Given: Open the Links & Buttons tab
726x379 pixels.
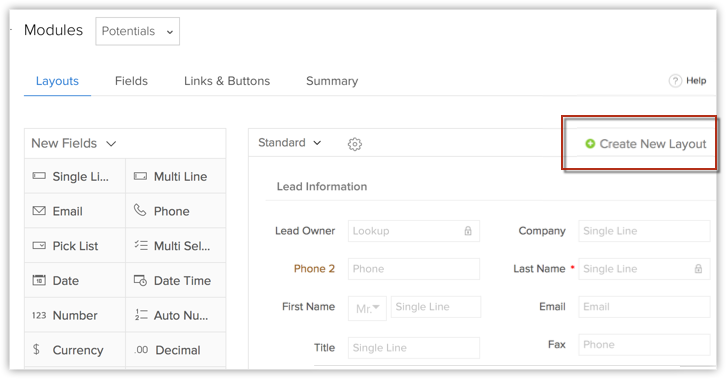Looking at the screenshot, I should click(227, 81).
